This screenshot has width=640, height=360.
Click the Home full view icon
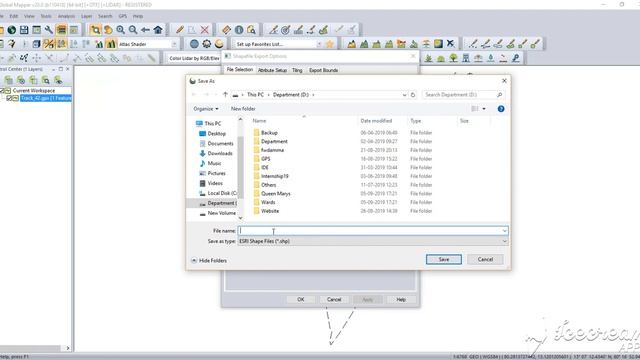158,30
